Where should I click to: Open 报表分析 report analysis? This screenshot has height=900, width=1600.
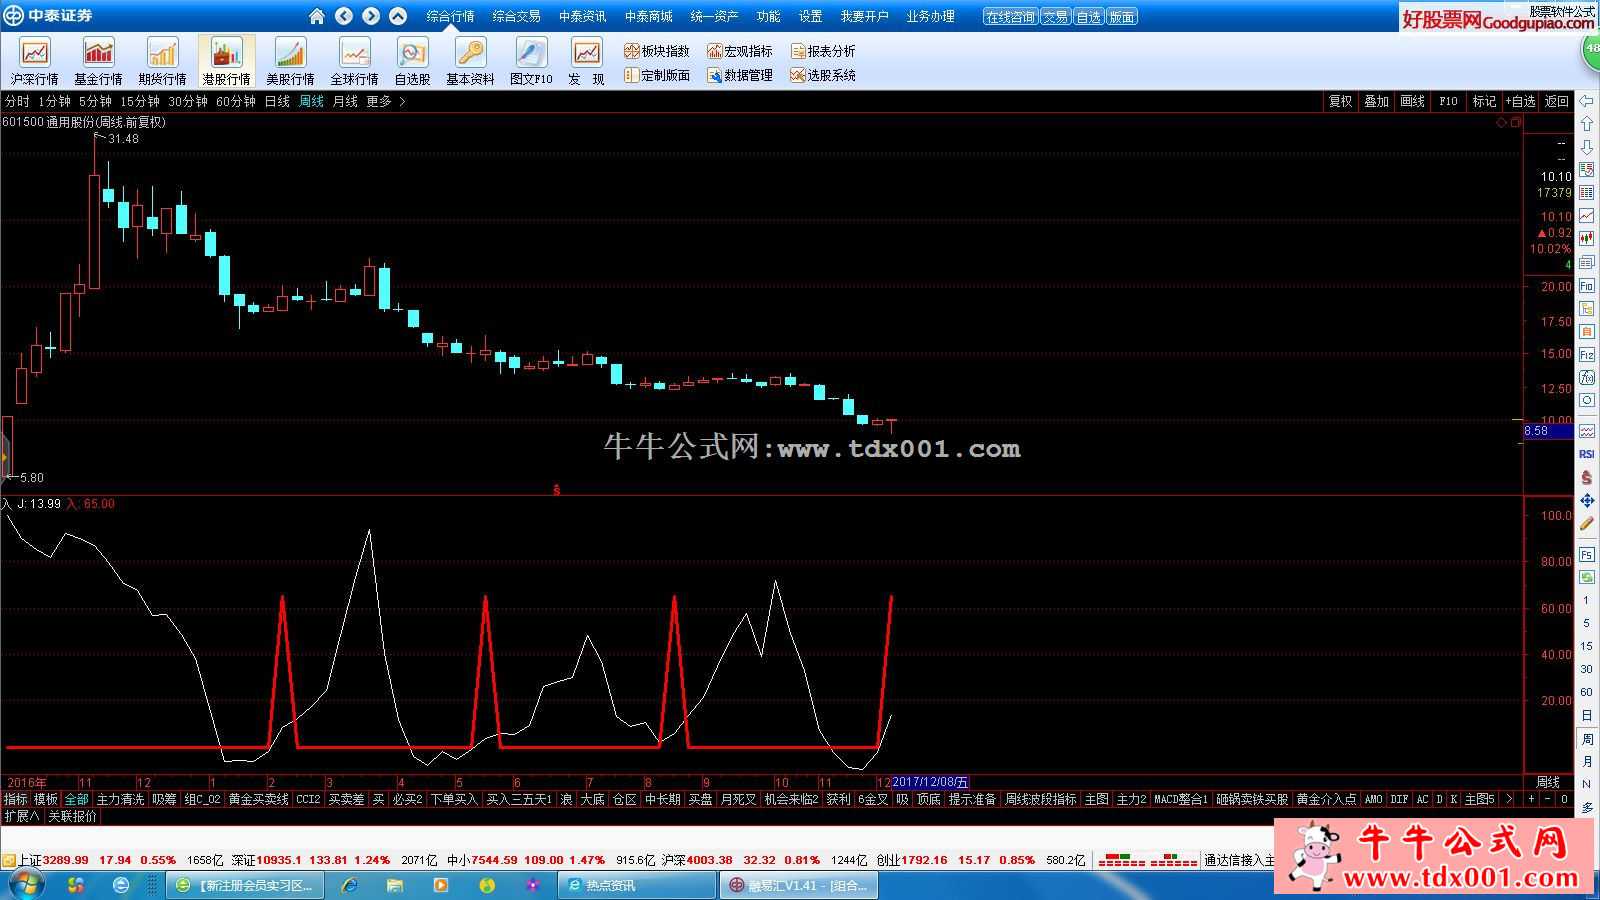pos(823,51)
